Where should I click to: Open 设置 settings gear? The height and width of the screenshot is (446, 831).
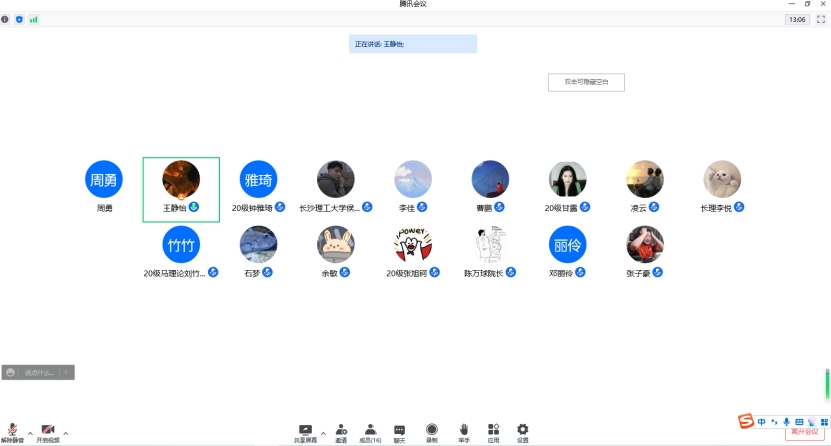point(522,432)
